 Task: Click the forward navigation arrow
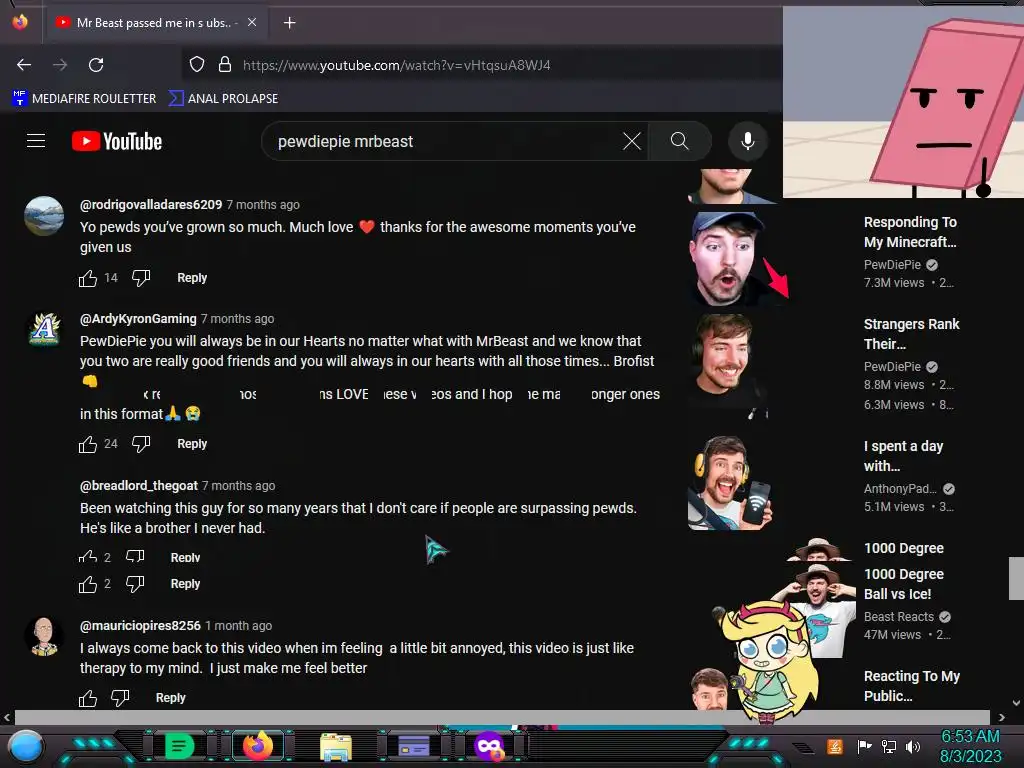pyautogui.click(x=60, y=65)
